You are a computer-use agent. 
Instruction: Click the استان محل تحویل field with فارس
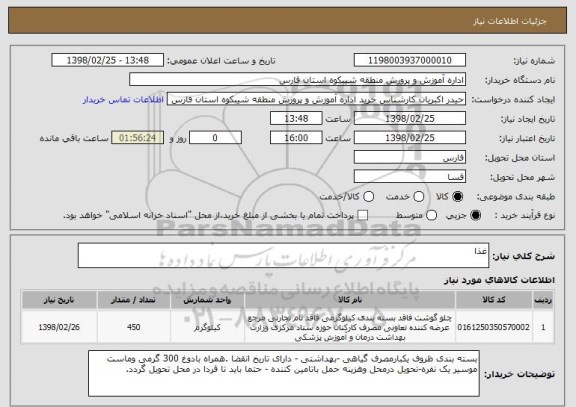point(410,158)
